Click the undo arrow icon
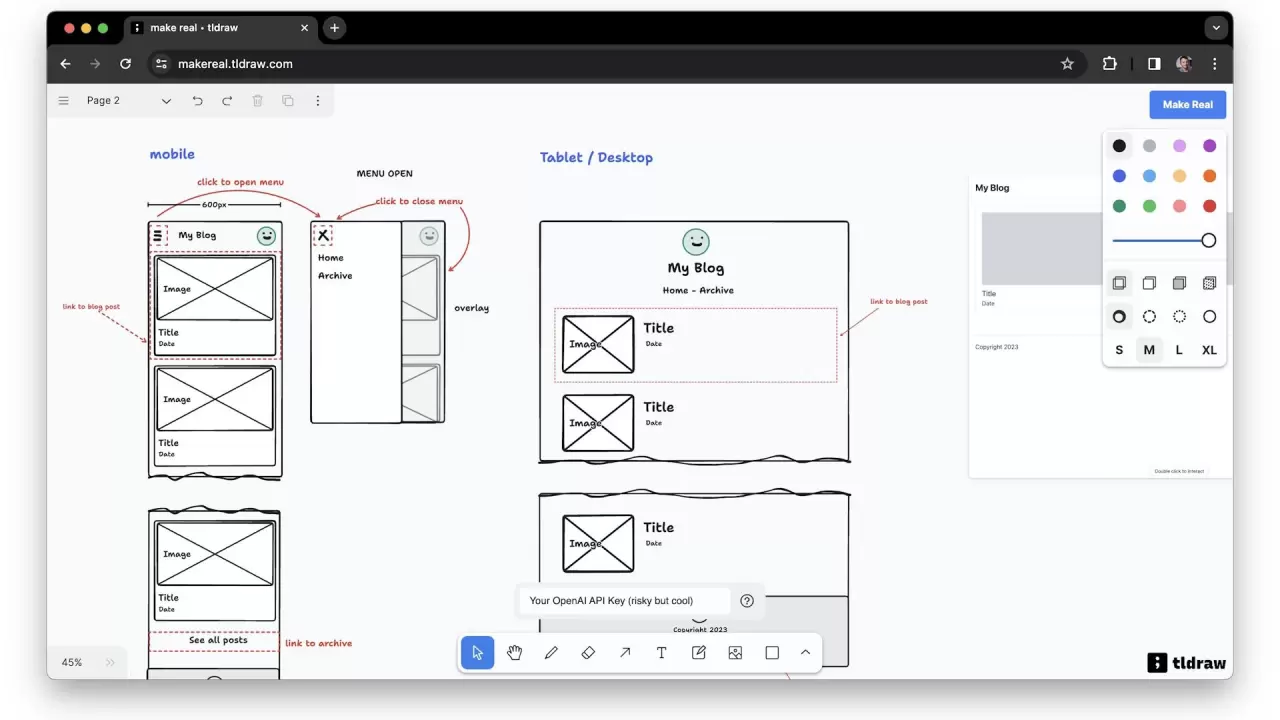The height and width of the screenshot is (720, 1280). pyautogui.click(x=197, y=101)
